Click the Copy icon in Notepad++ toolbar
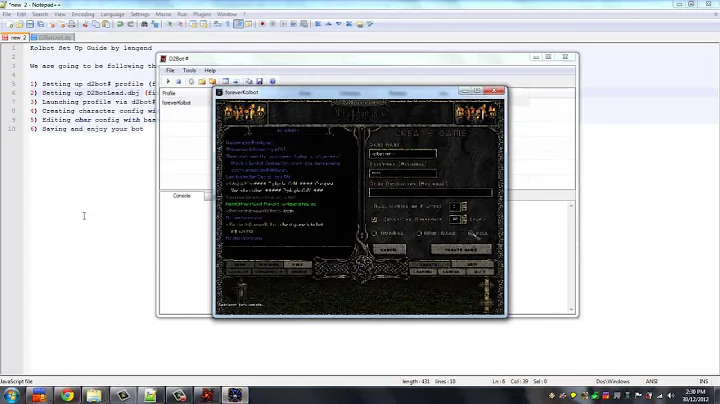 coord(96,24)
